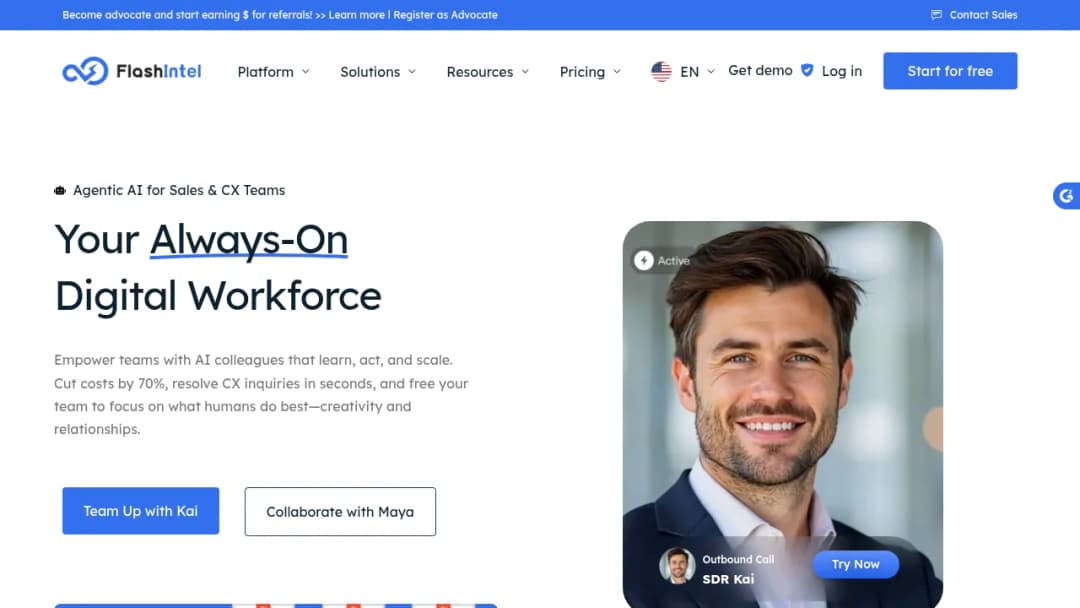Open the Platform nav menu
Image resolution: width=1080 pixels, height=608 pixels.
click(x=273, y=72)
